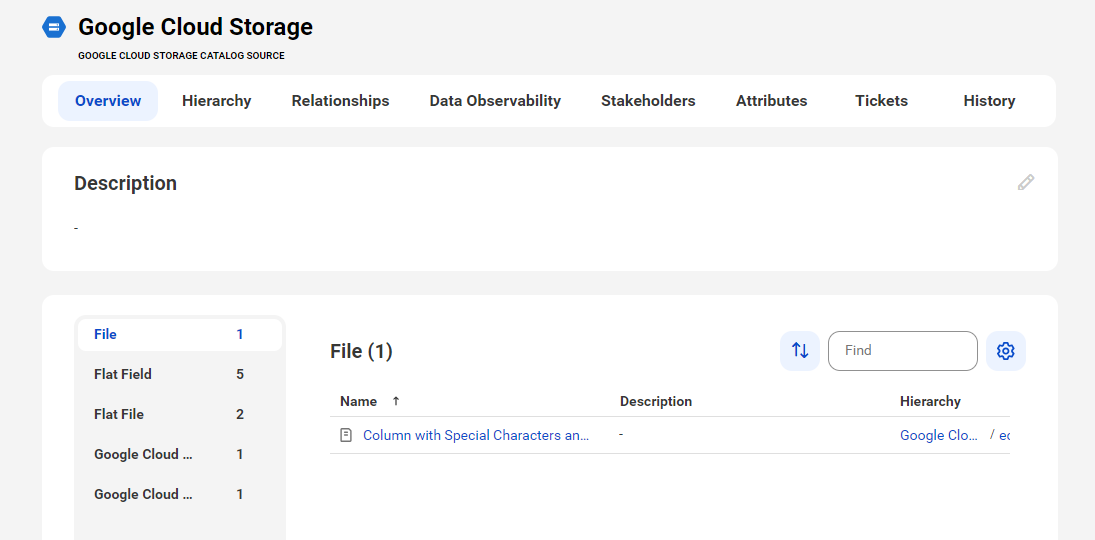The width and height of the screenshot is (1095, 540).
Task: Sort by the Name ascending arrow
Action: (x=396, y=401)
